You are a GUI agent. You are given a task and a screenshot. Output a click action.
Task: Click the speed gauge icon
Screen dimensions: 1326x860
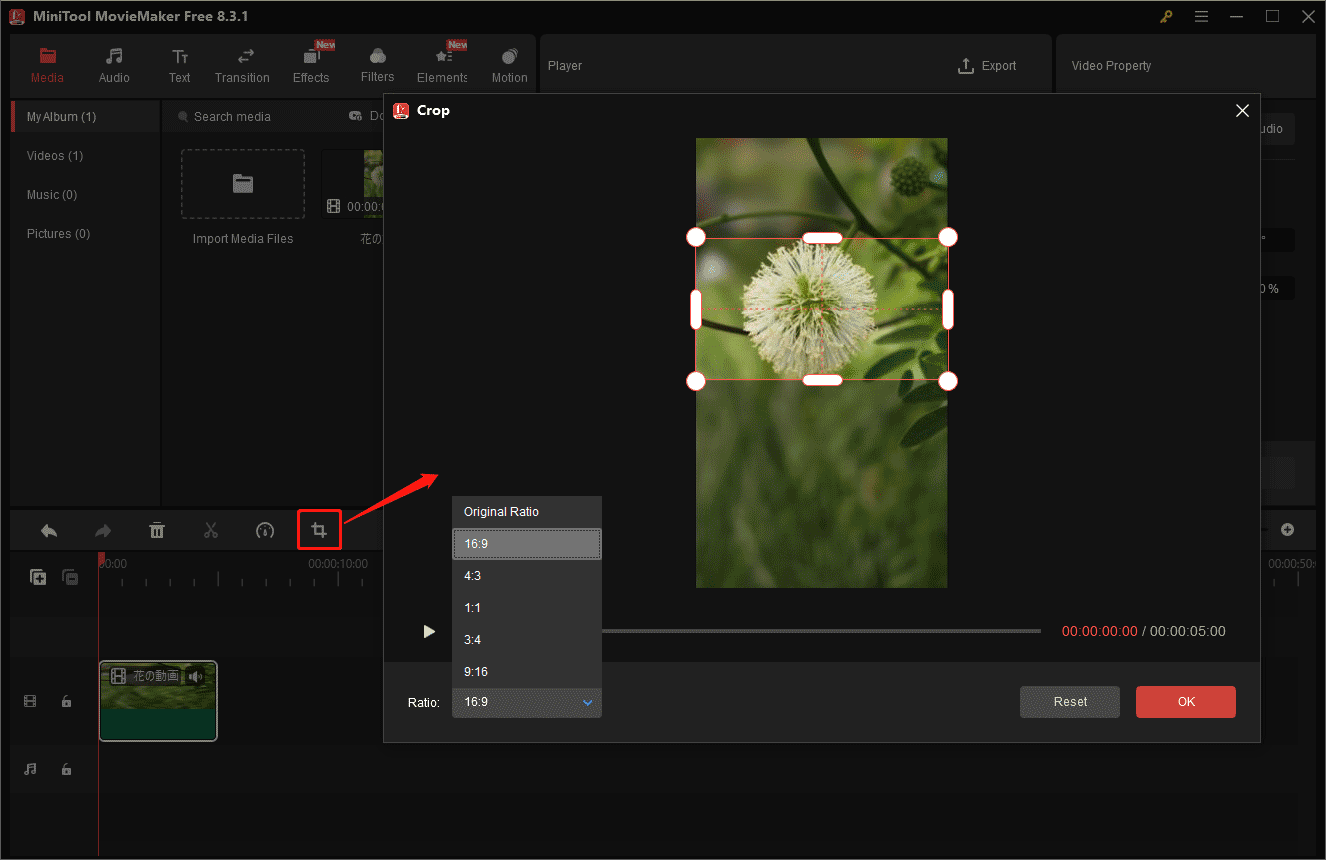[x=265, y=530]
